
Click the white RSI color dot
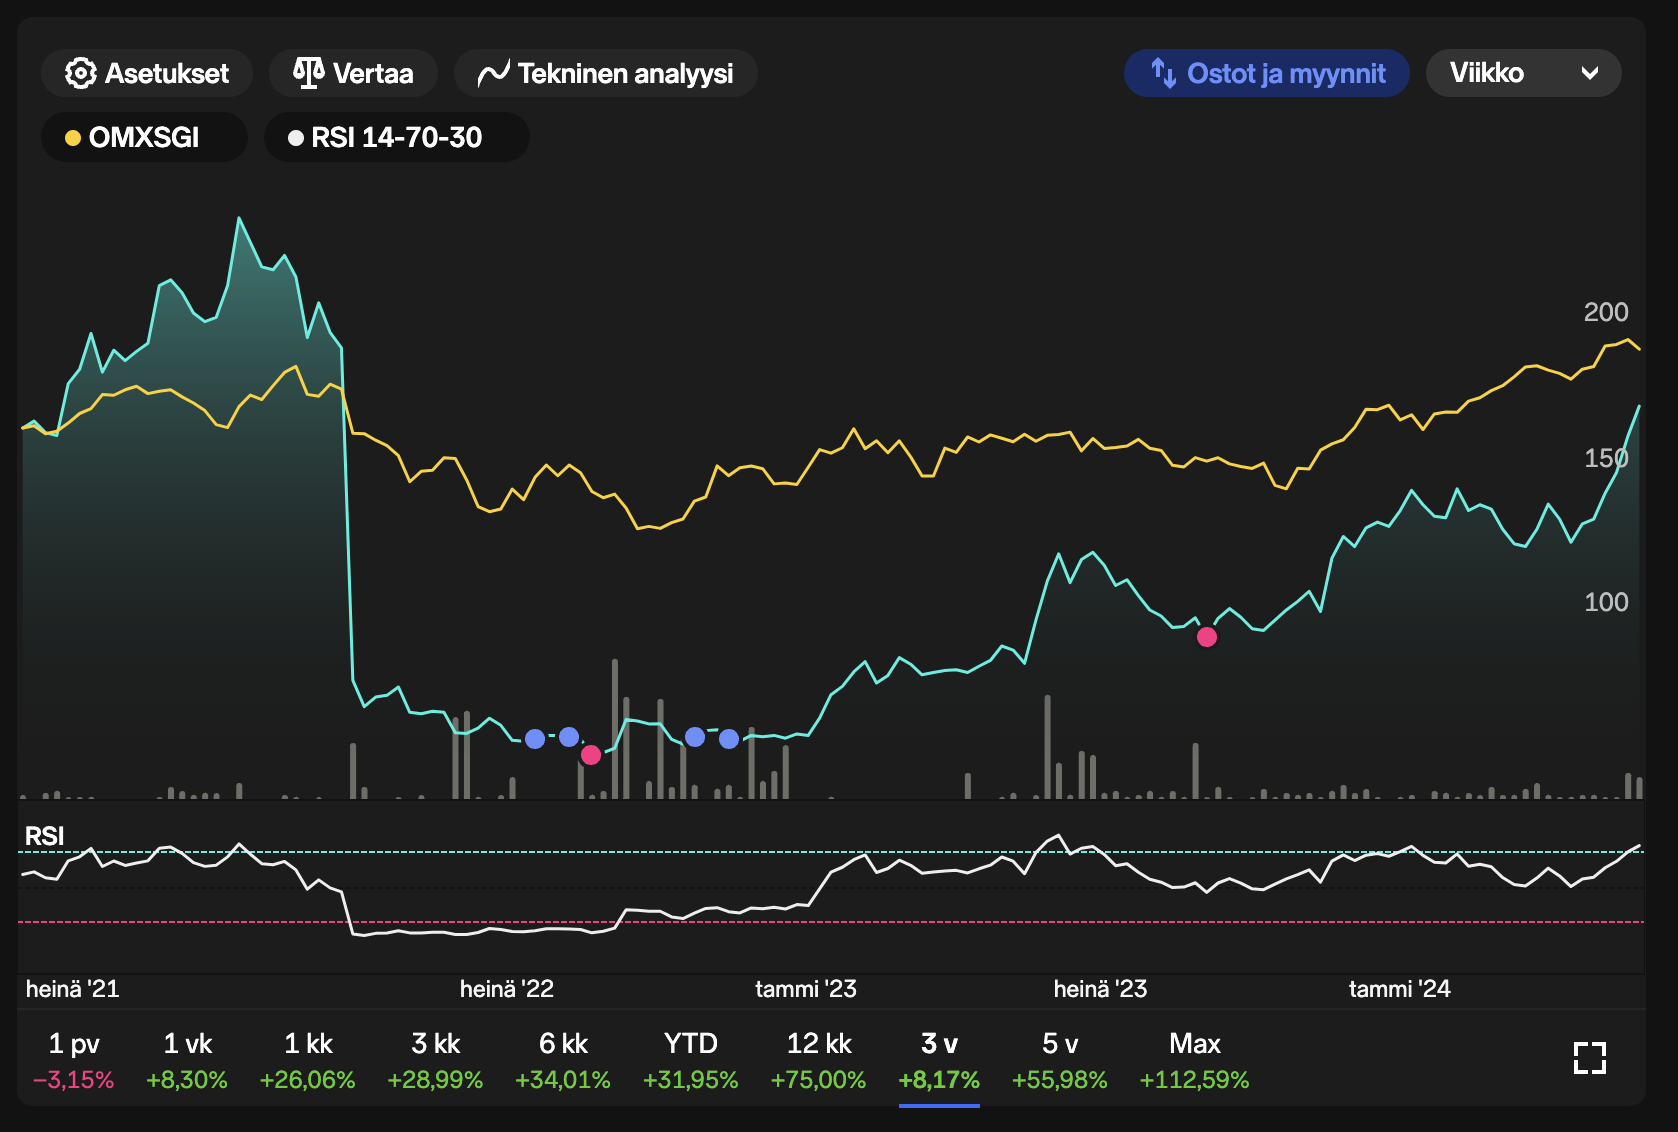click(296, 138)
